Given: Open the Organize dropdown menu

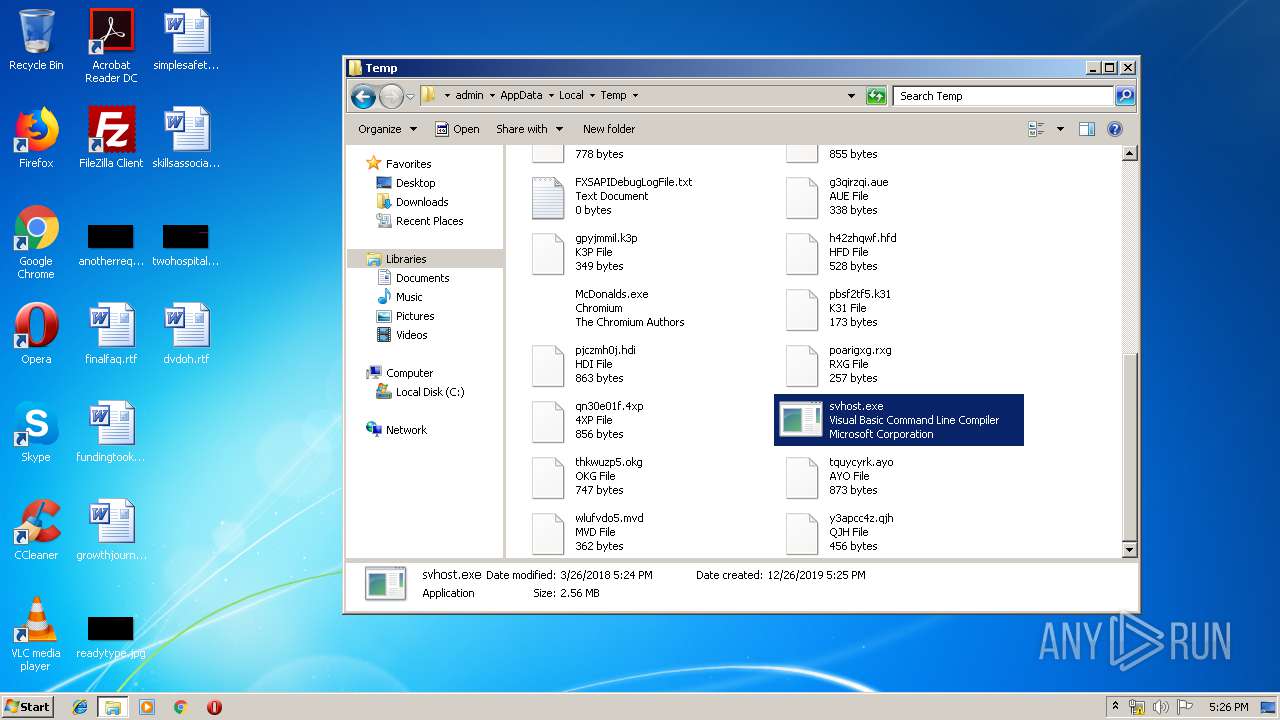Looking at the screenshot, I should 387,129.
